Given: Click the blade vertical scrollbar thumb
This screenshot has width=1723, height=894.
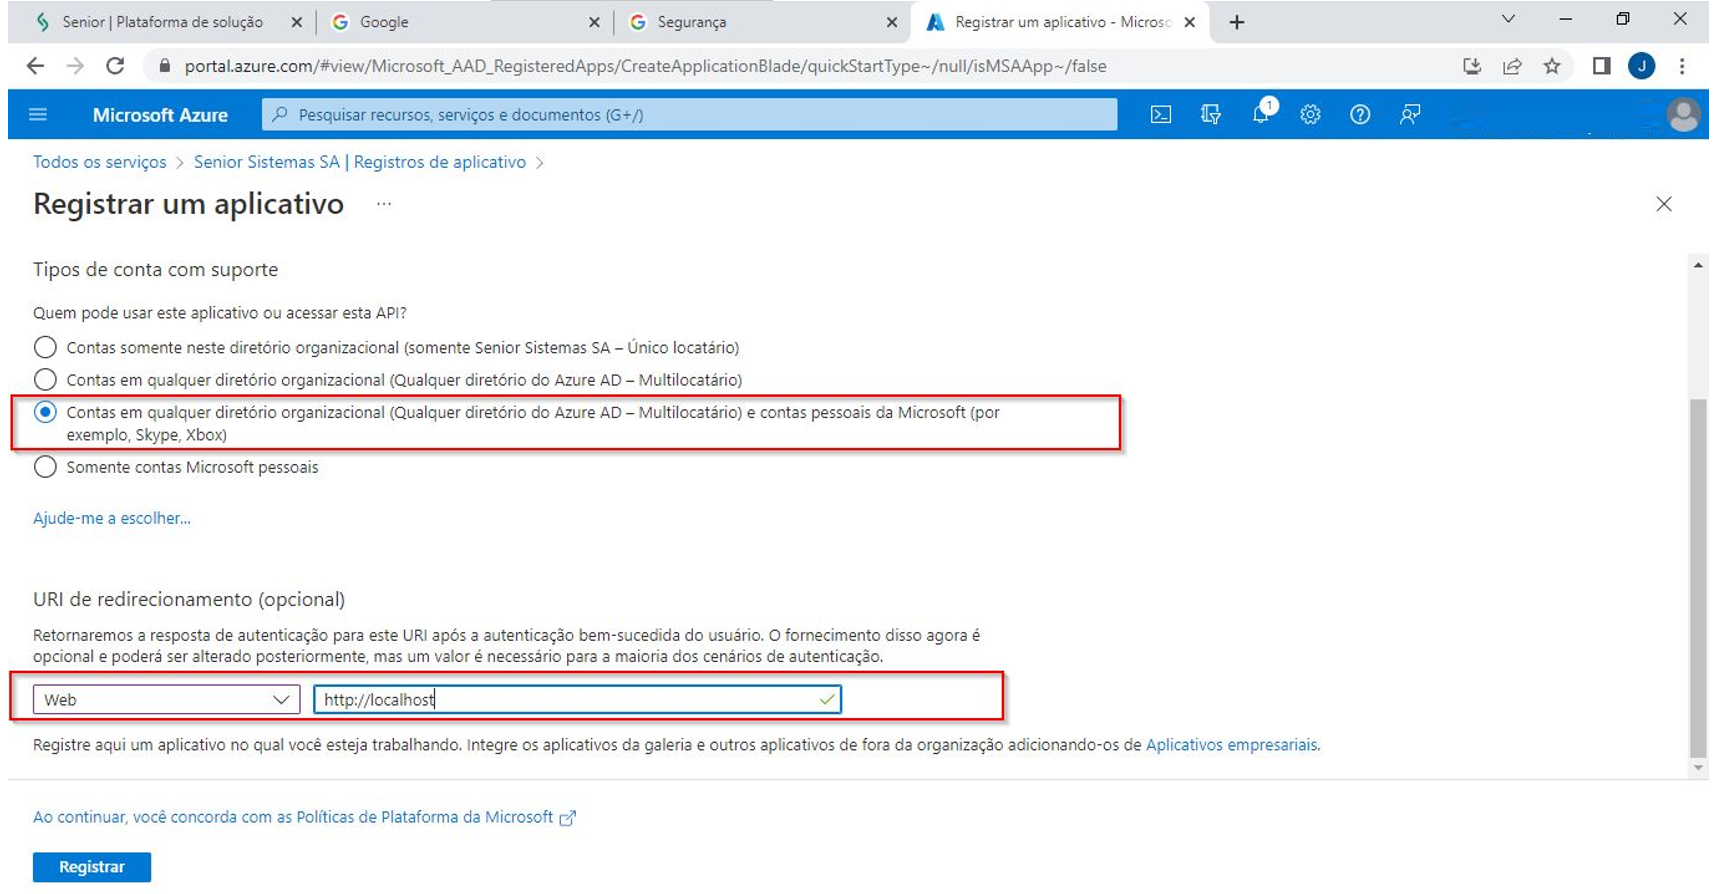Looking at the screenshot, I should 1698,578.
